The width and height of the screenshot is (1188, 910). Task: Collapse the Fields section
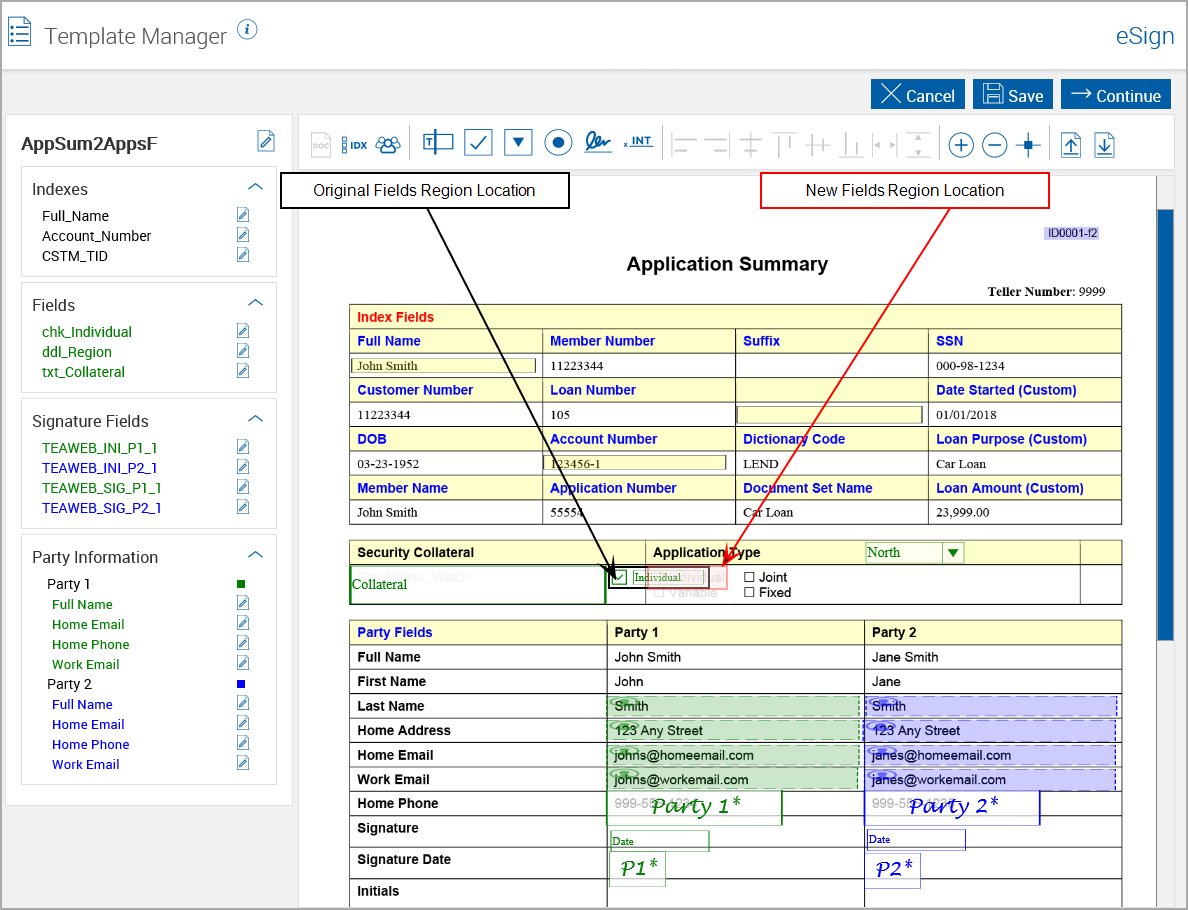coord(255,303)
